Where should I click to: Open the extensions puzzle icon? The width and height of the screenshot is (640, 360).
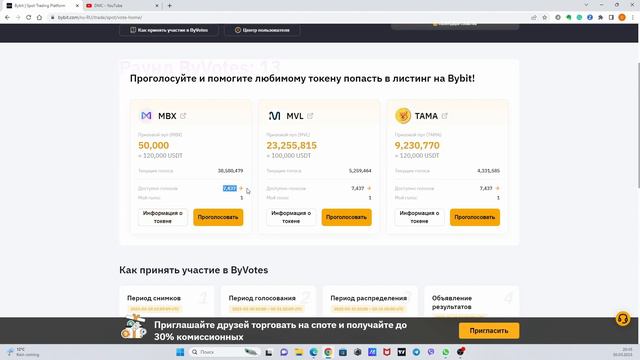(600, 18)
